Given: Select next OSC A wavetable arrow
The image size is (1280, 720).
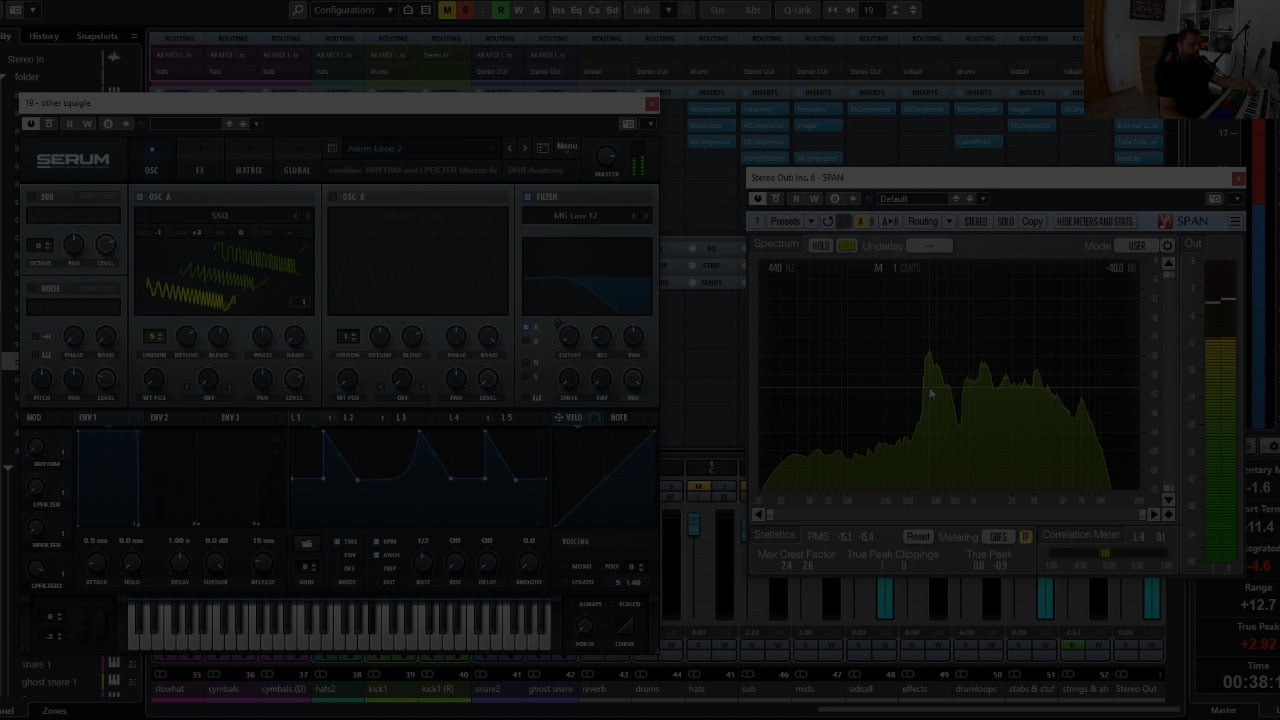Looking at the screenshot, I should point(306,216).
